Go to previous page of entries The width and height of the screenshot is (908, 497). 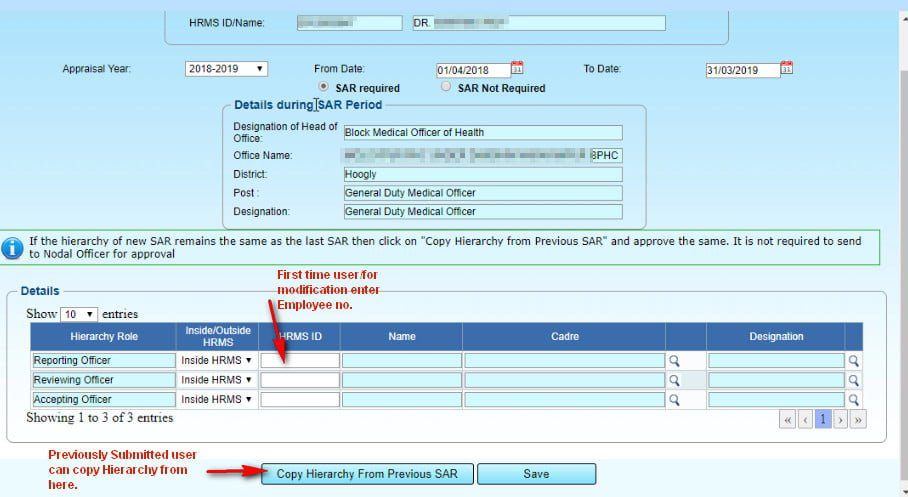point(806,419)
